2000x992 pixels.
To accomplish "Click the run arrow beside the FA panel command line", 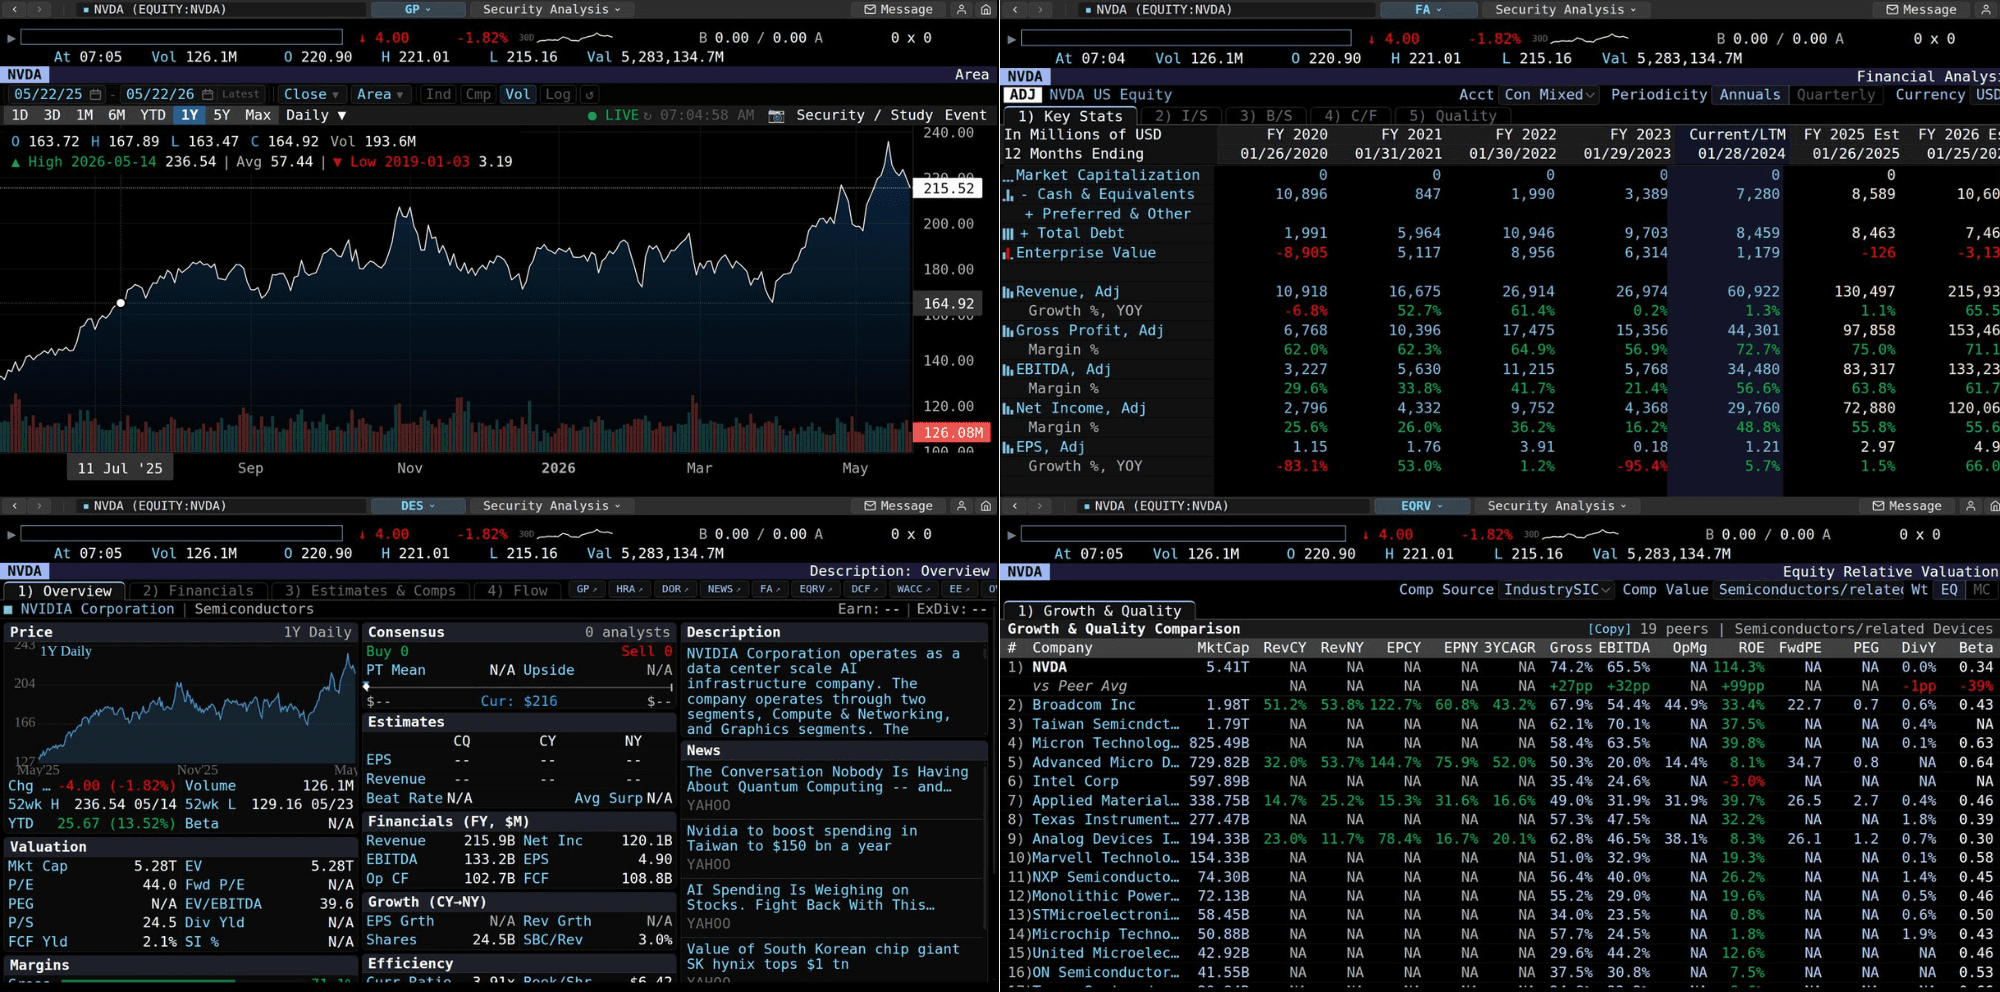I will (x=1011, y=38).
